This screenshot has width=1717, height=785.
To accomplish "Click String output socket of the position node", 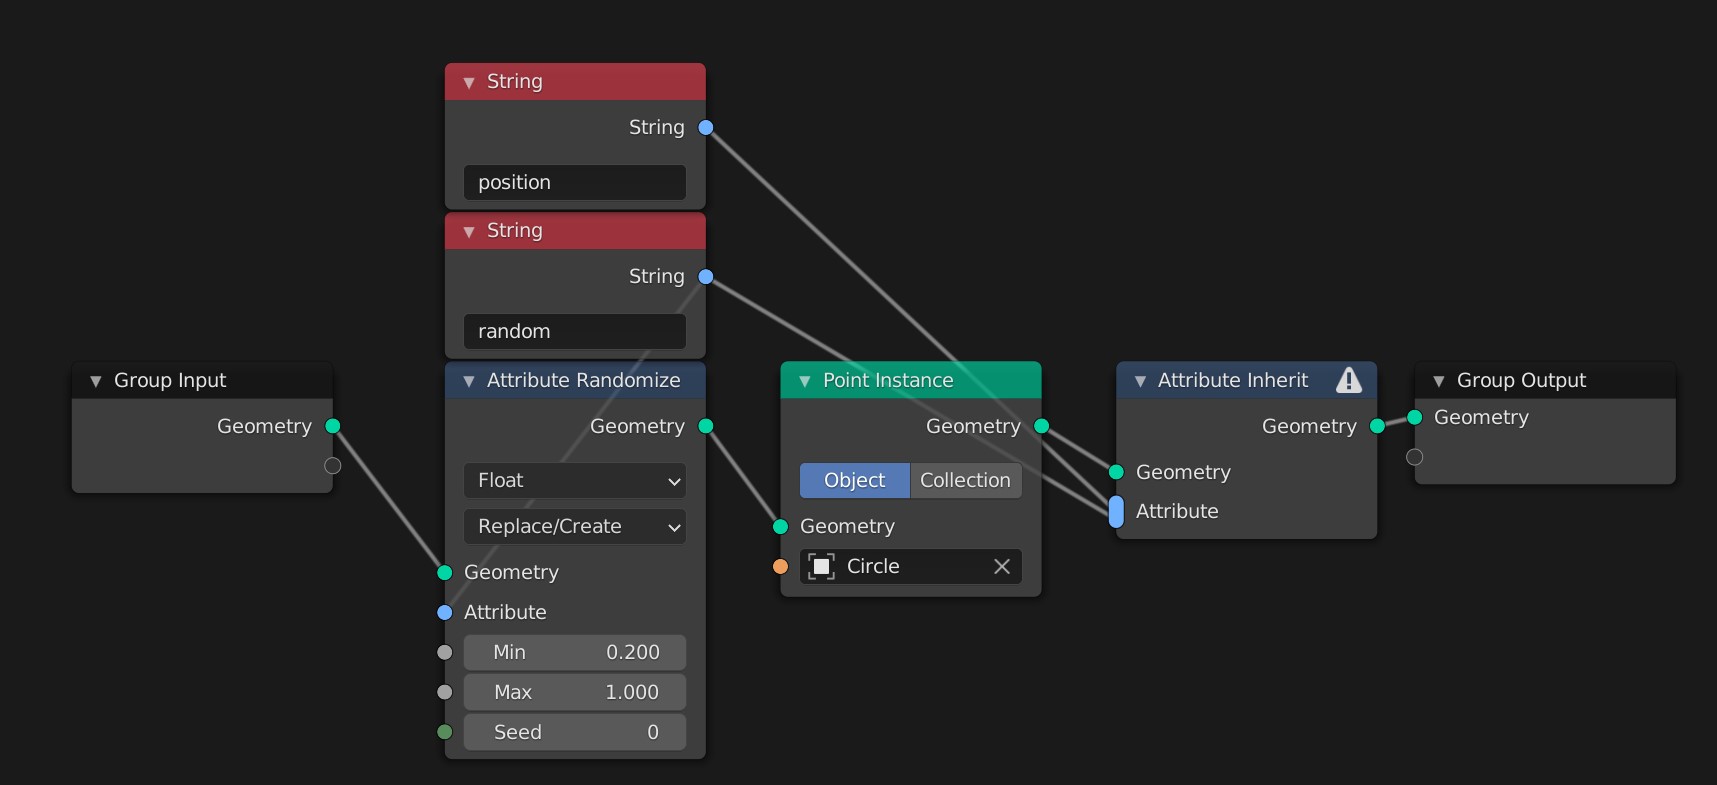I will pos(706,127).
